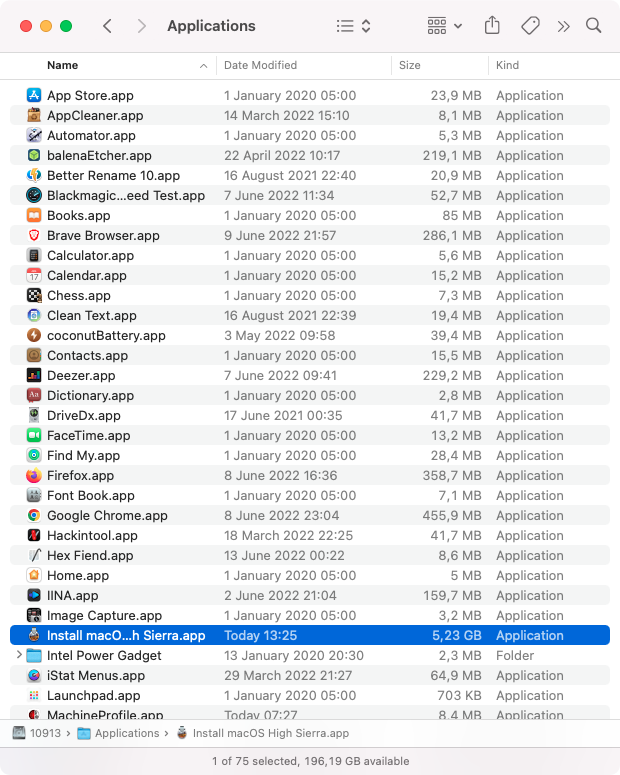Select the MachineProfile.app row

(x=310, y=713)
